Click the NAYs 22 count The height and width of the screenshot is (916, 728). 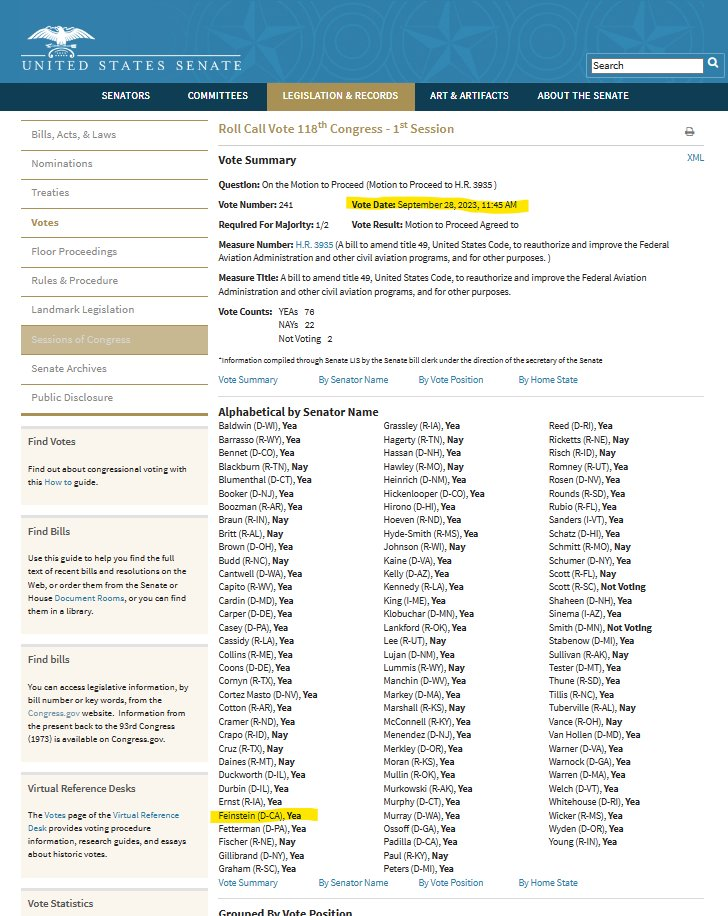[x=296, y=325]
